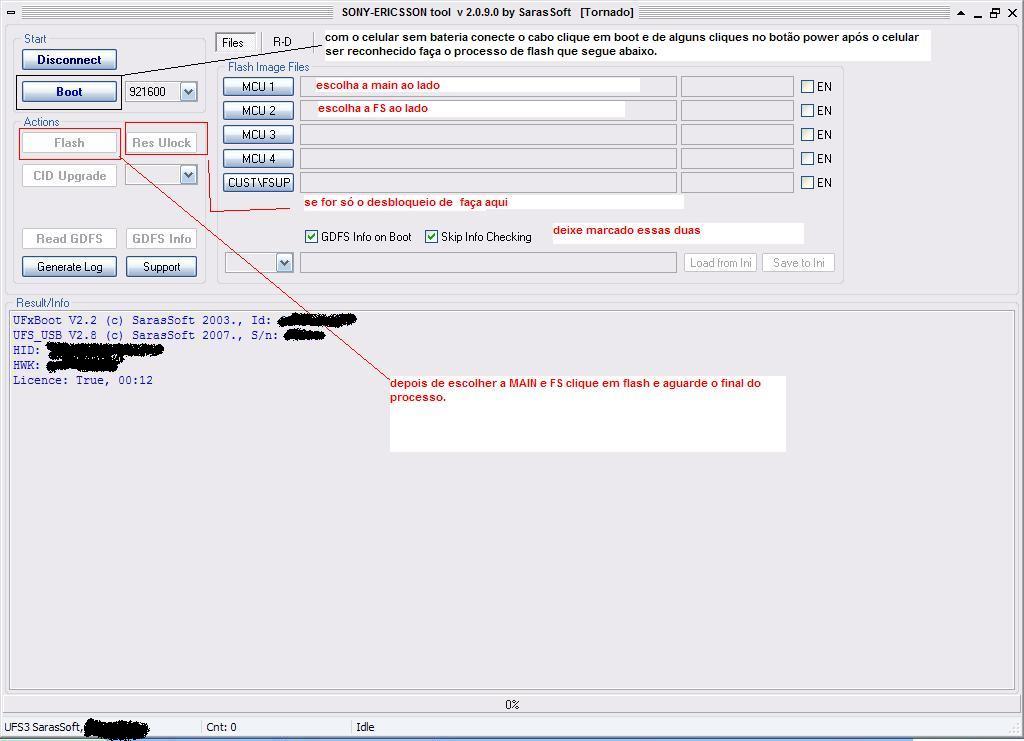Image resolution: width=1024 pixels, height=741 pixels.
Task: Click the Boot button
Action: click(69, 91)
